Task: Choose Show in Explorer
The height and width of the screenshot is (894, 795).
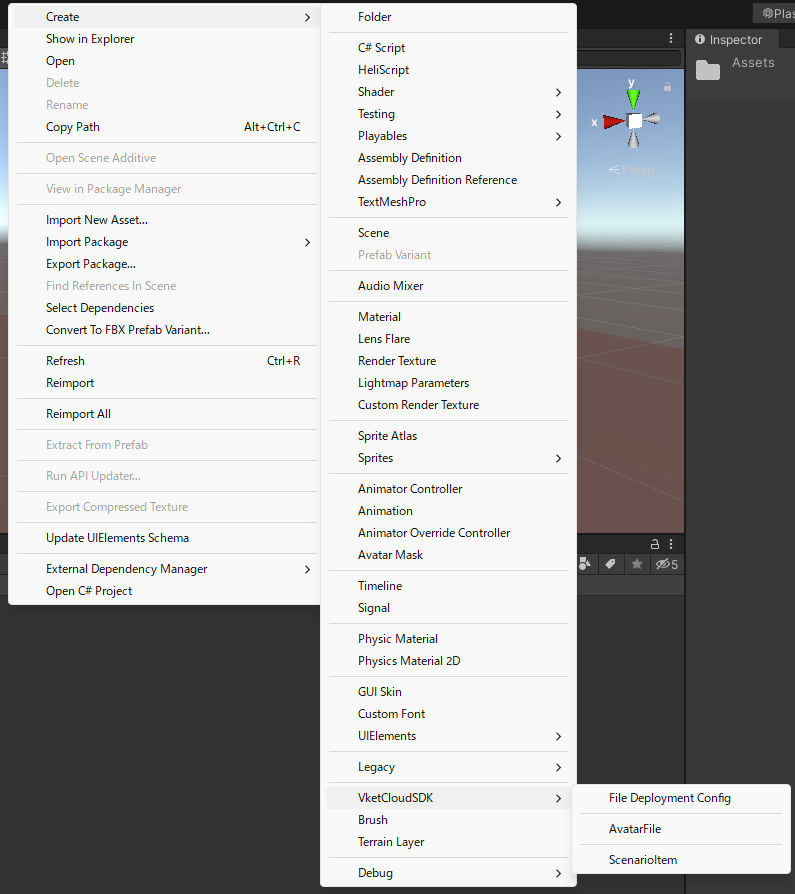Action: pyautogui.click(x=166, y=39)
